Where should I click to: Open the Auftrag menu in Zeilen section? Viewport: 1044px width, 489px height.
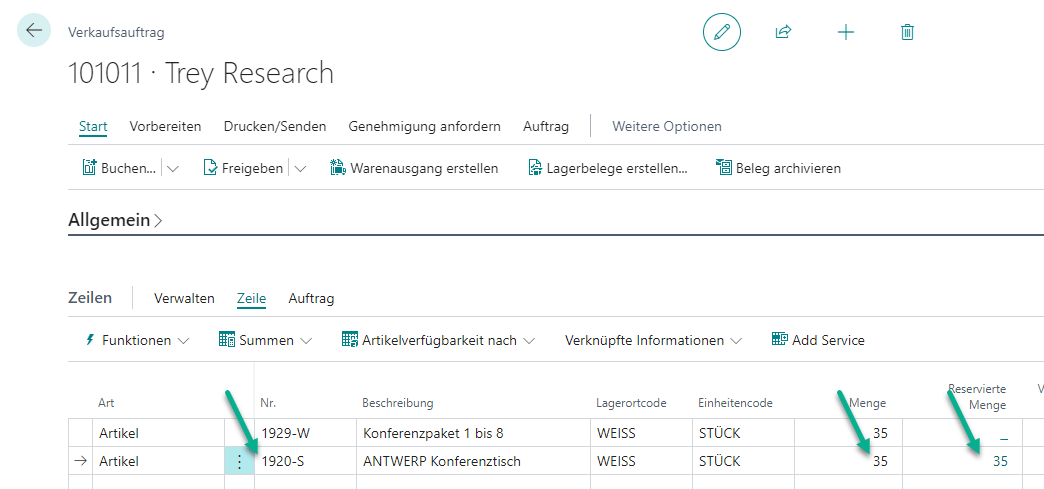click(x=311, y=298)
